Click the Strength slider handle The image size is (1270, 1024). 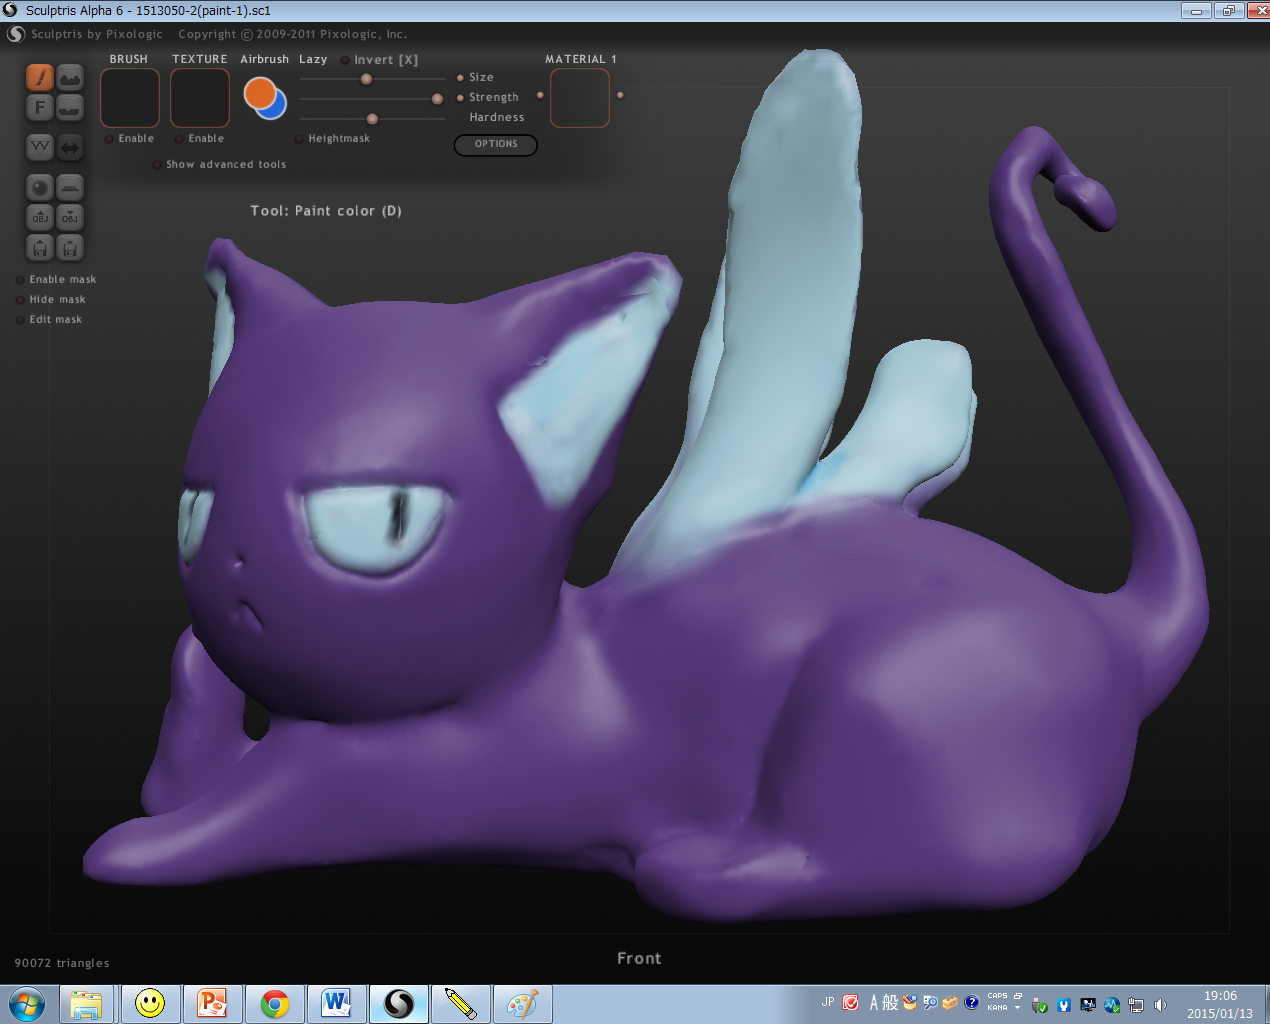437,99
